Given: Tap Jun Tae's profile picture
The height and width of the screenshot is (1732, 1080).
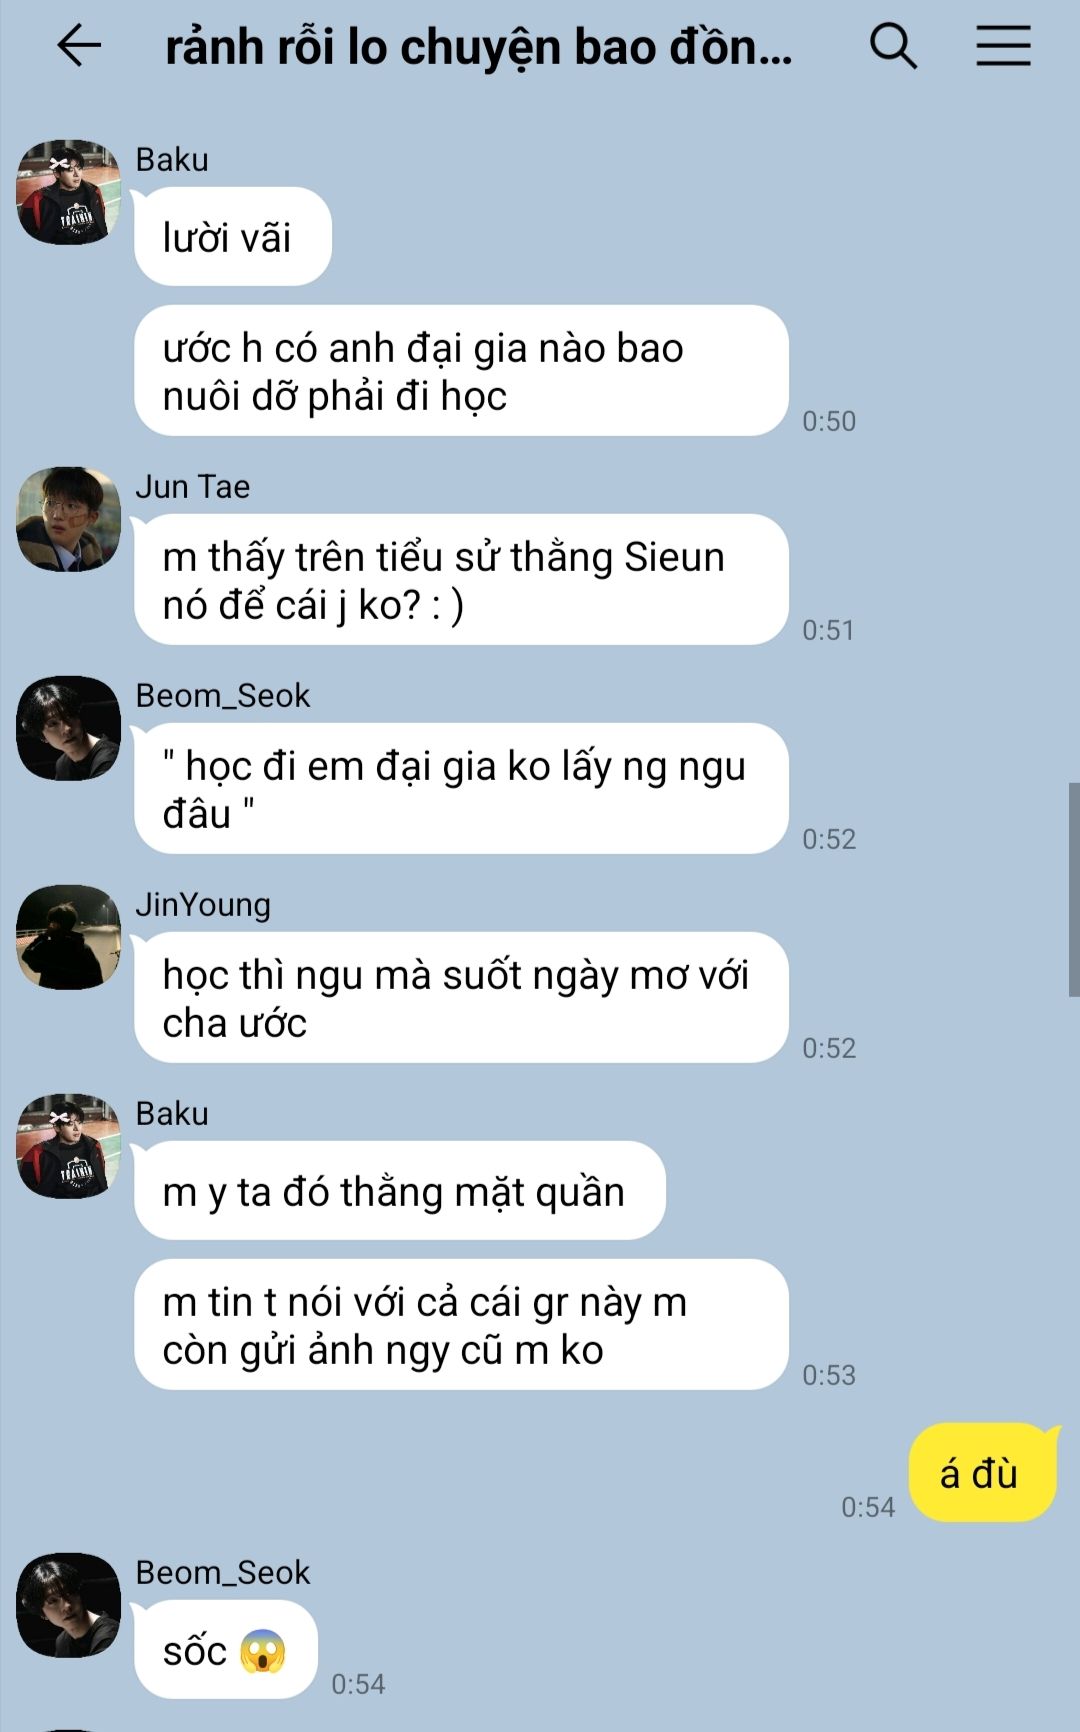Looking at the screenshot, I should coord(69,519).
